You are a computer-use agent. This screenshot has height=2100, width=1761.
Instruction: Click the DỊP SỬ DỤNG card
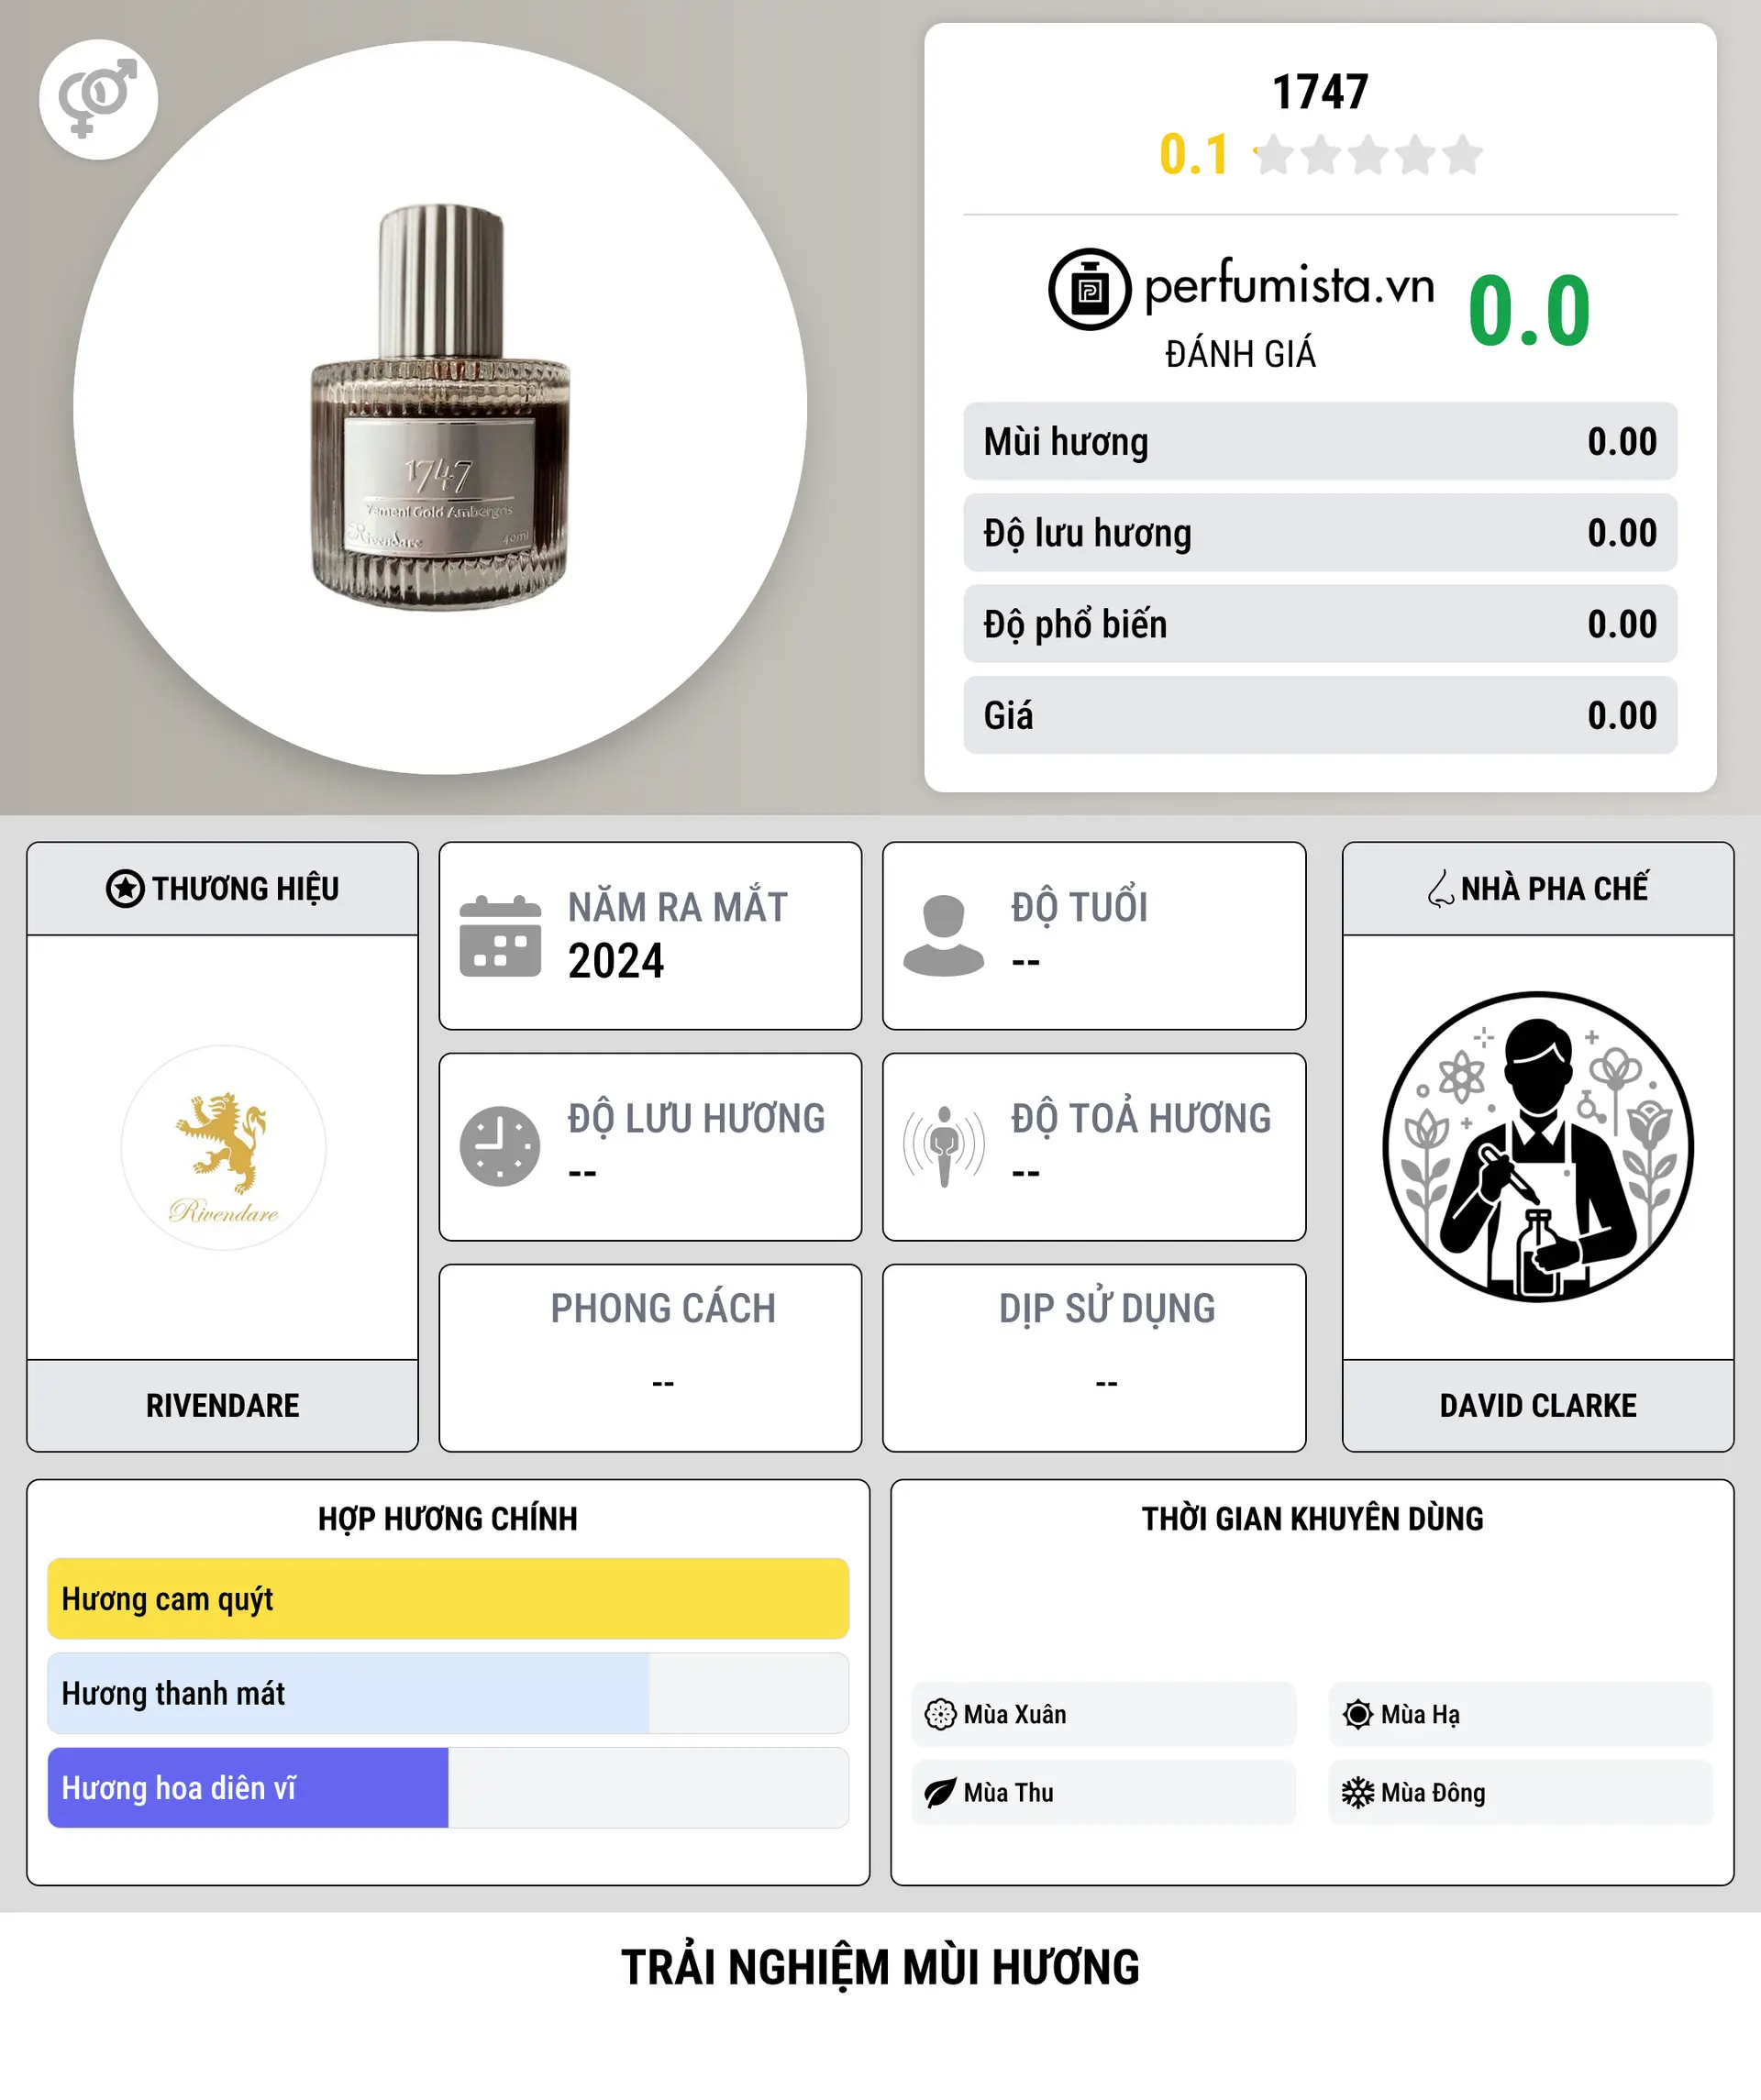coord(1094,1358)
